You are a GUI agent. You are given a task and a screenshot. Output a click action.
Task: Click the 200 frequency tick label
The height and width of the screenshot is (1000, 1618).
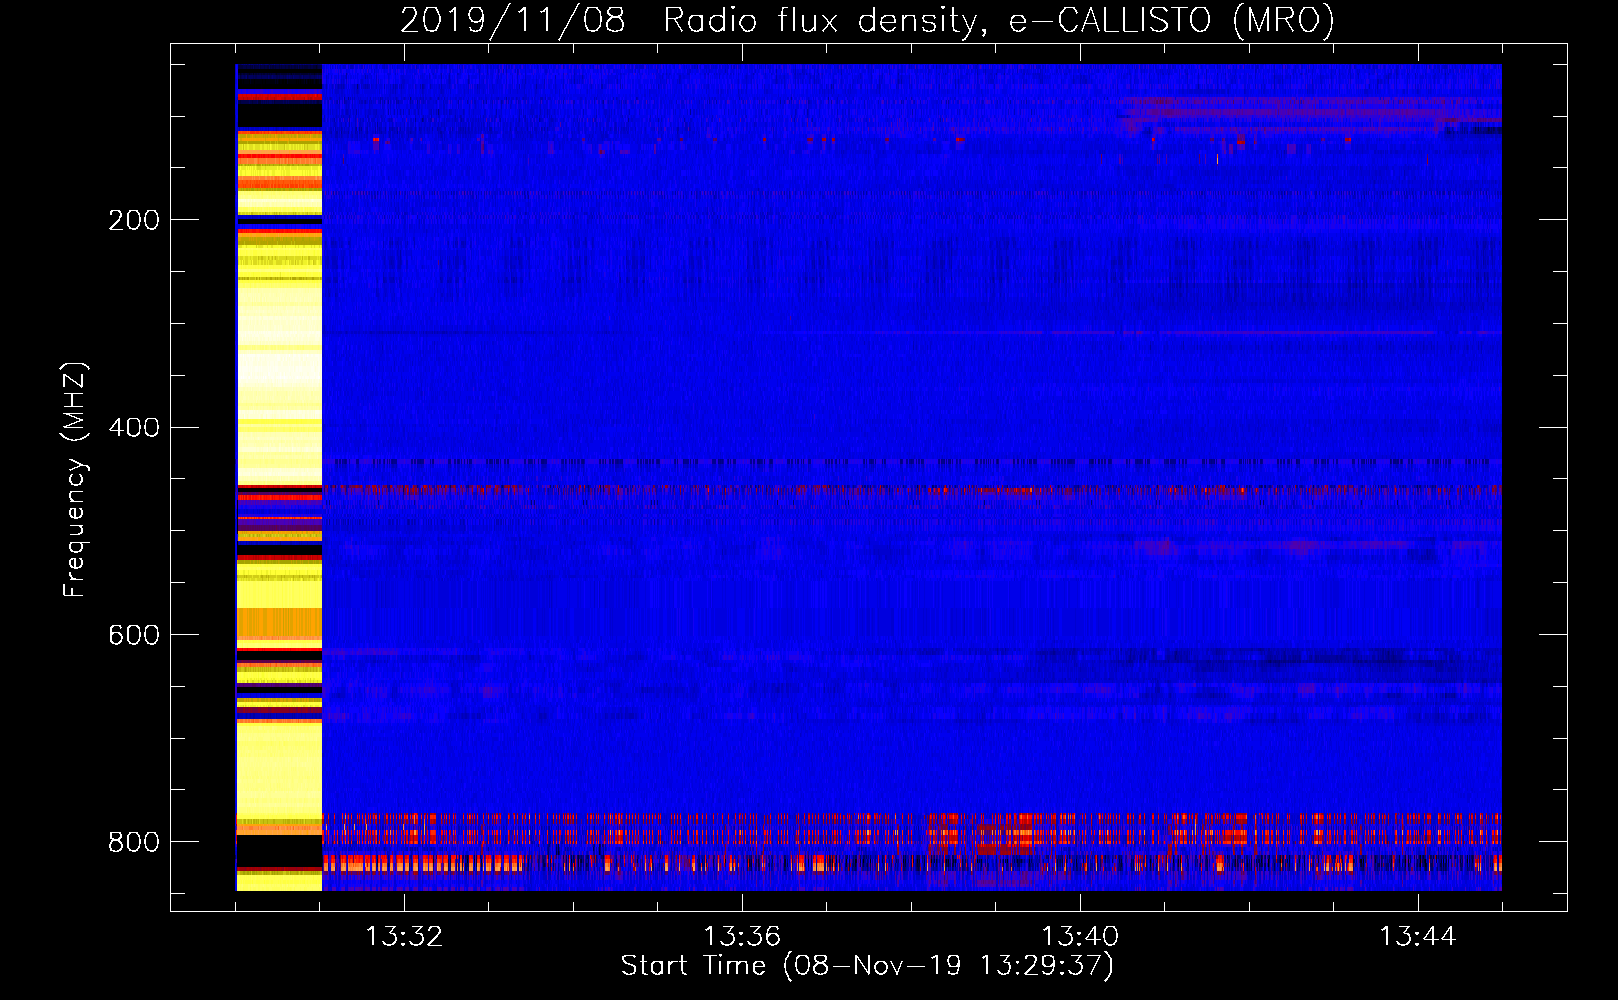coord(134,220)
